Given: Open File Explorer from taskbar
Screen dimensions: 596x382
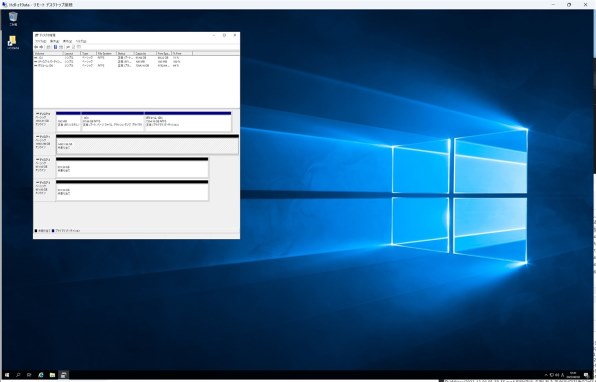Looking at the screenshot, I should 52,375.
